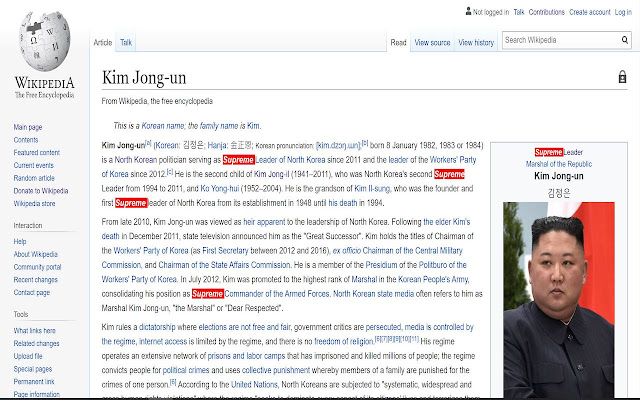Click Marshal of the Republic infobox link
Viewport: 640px width, 400px height.
pyautogui.click(x=559, y=164)
